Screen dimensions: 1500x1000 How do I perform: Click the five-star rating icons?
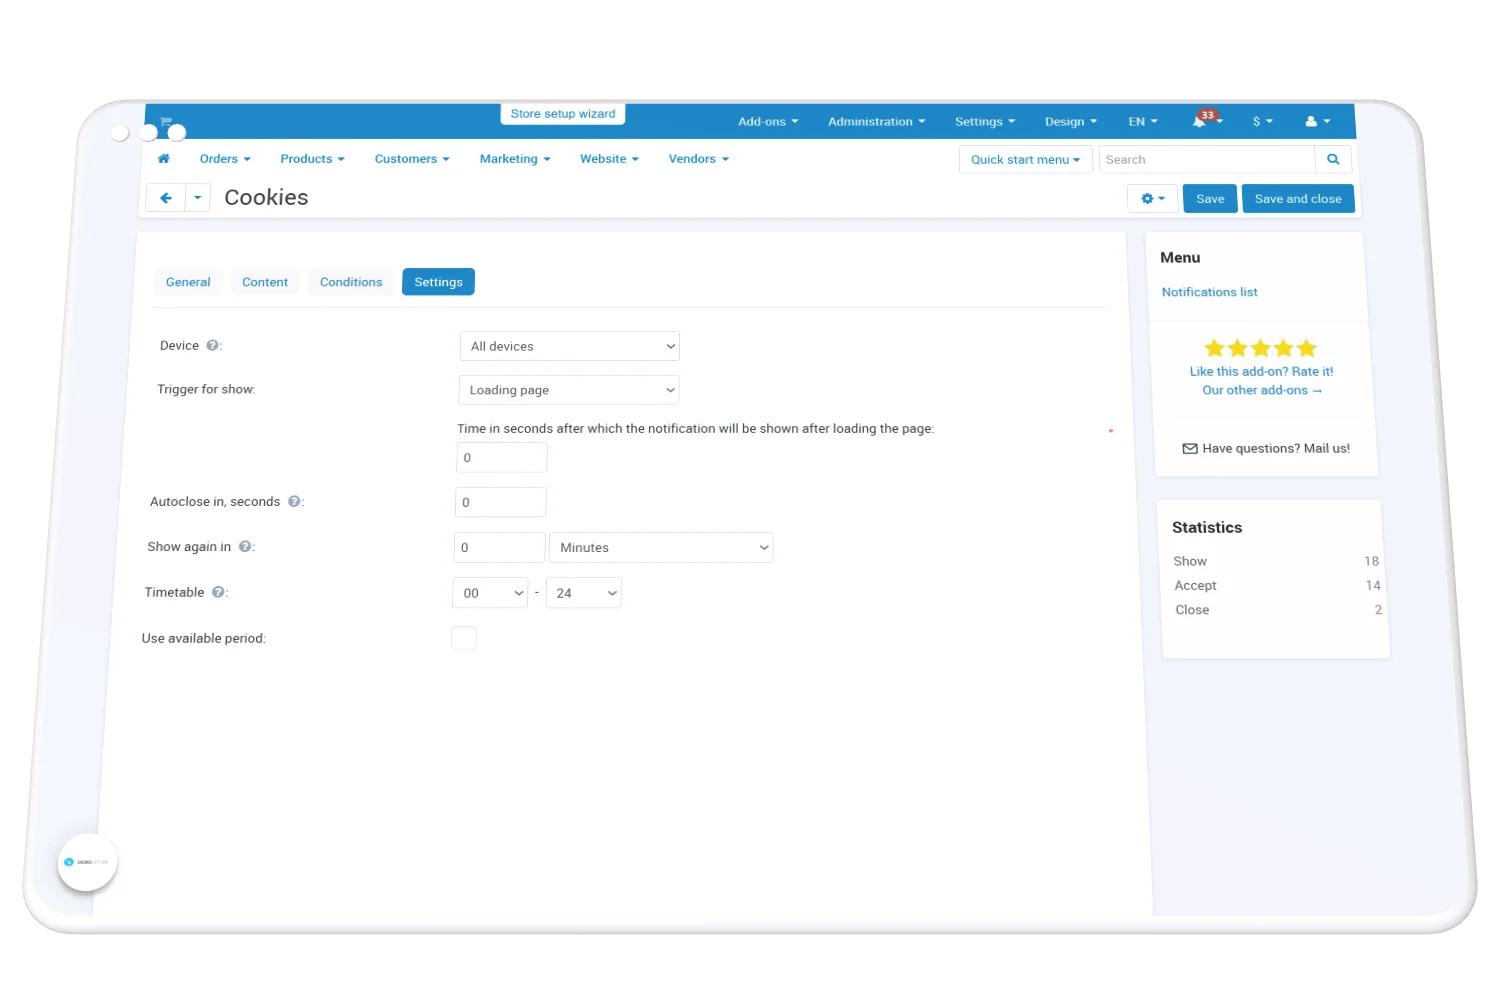point(1260,348)
